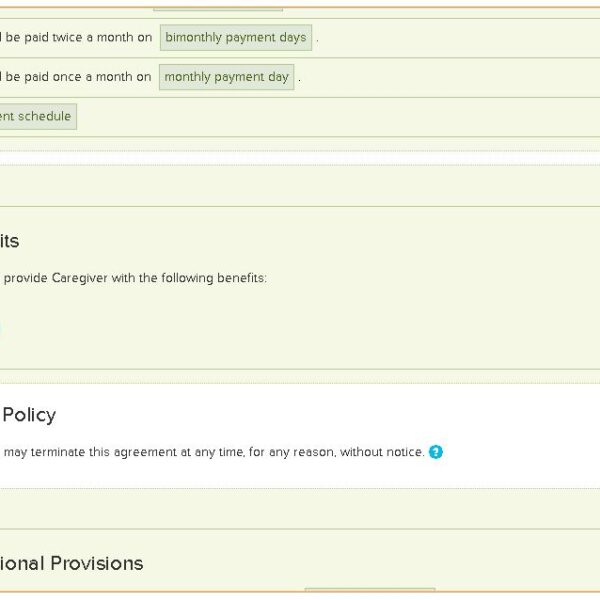
Task: Click the partial blue icon under benefits text
Action: pyautogui.click(x=1, y=329)
